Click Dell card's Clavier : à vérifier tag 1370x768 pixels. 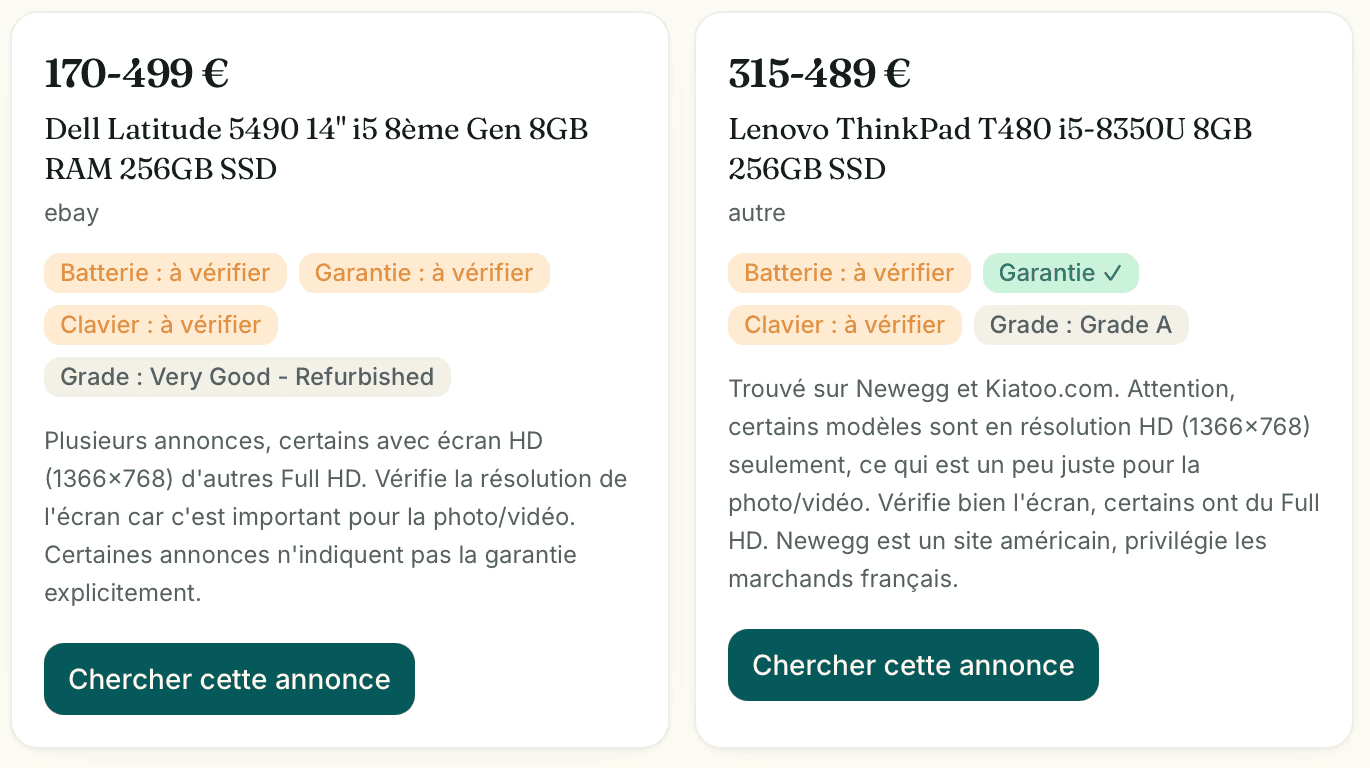(x=160, y=325)
